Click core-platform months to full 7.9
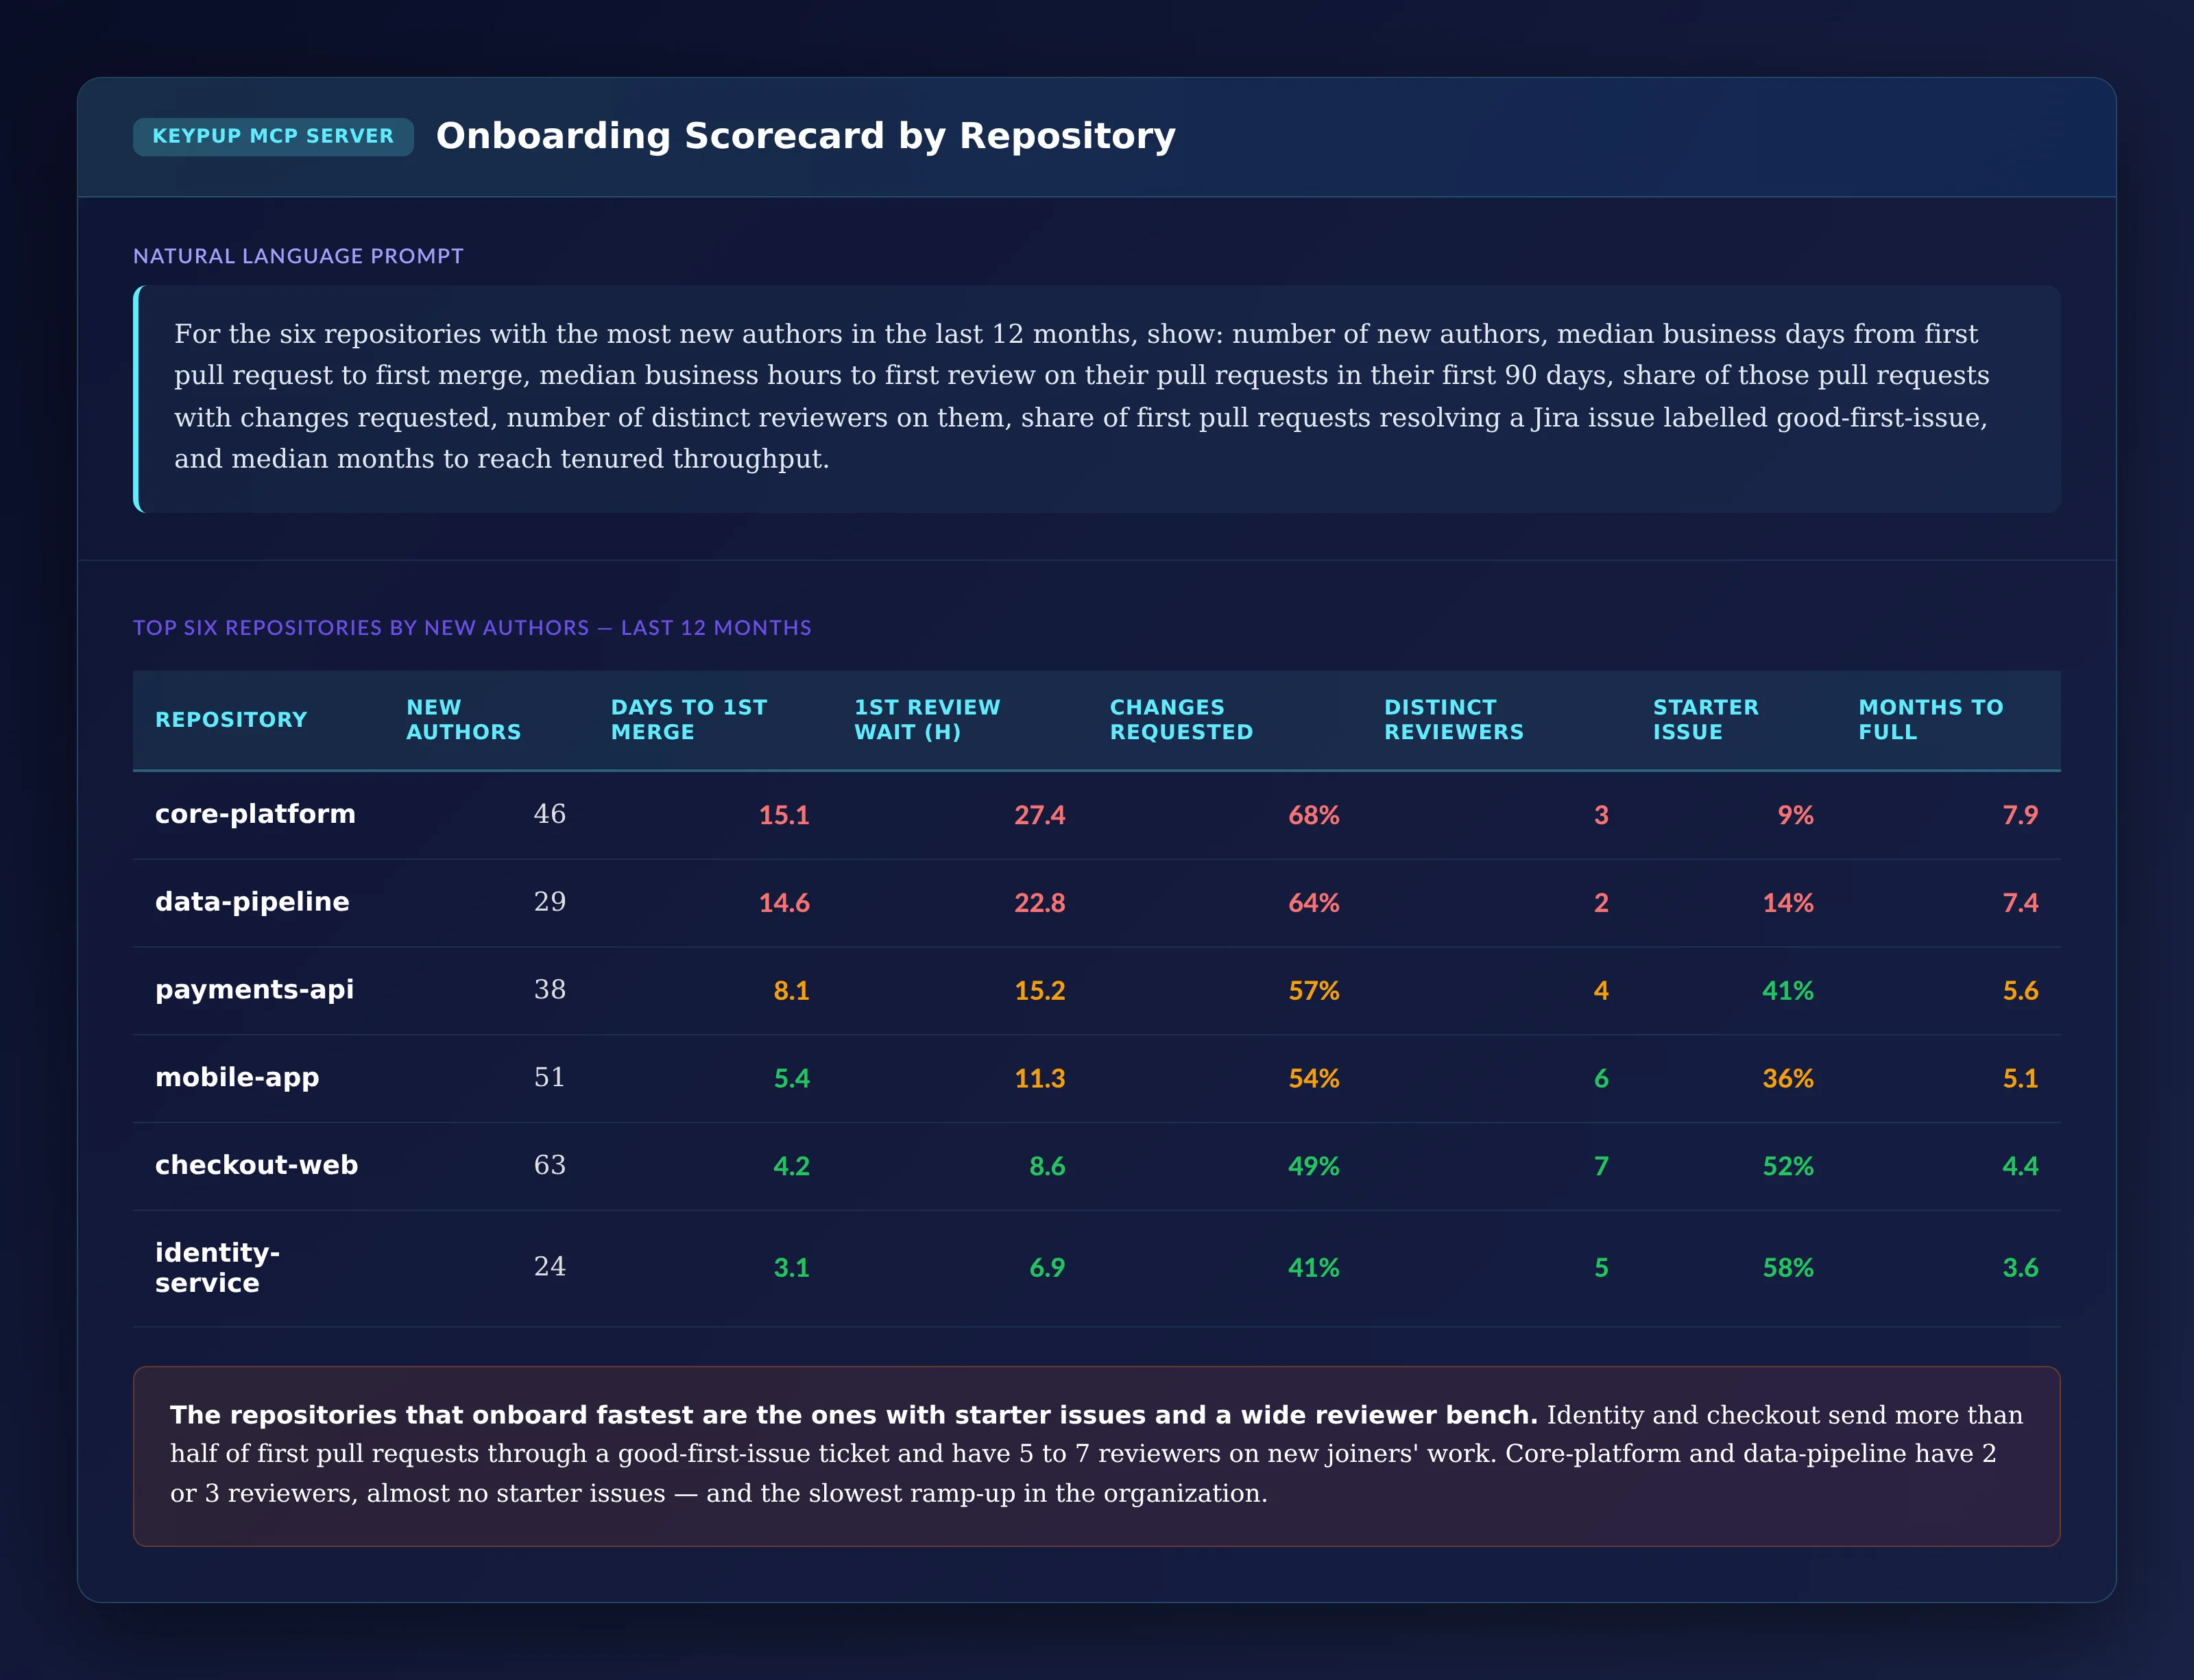 2021,815
